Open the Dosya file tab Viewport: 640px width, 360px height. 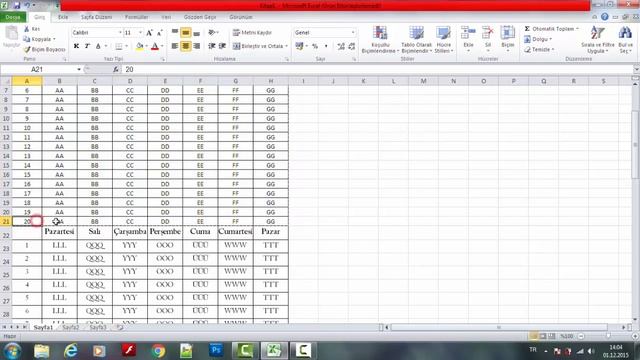click(13, 17)
